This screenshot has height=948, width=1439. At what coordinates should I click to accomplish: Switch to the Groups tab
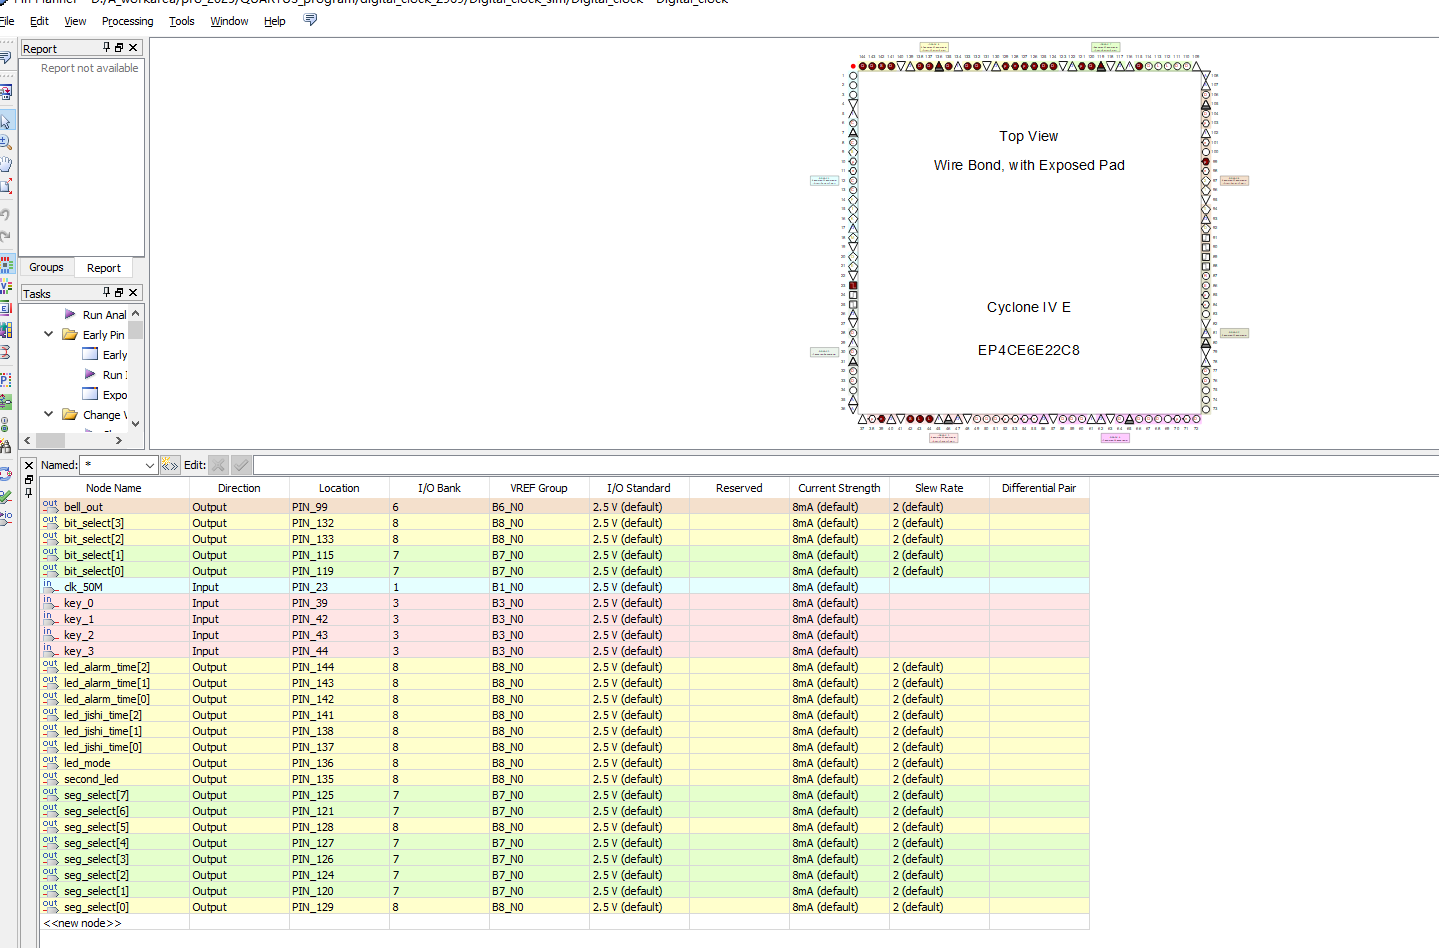click(x=46, y=267)
